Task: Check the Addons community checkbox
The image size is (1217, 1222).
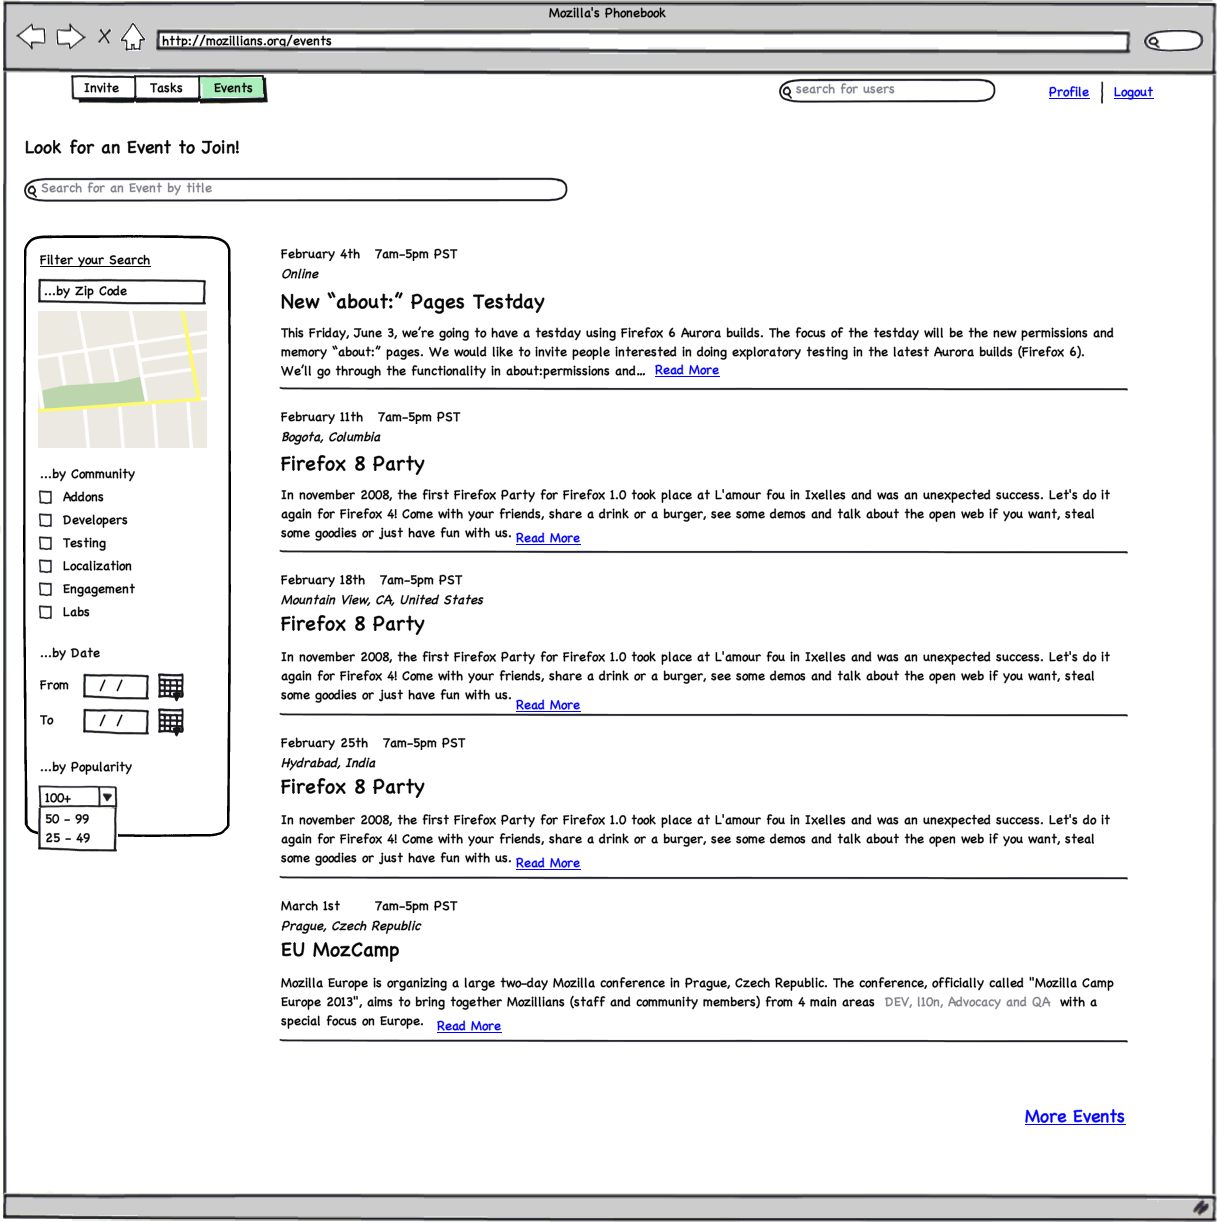Action: coord(46,497)
